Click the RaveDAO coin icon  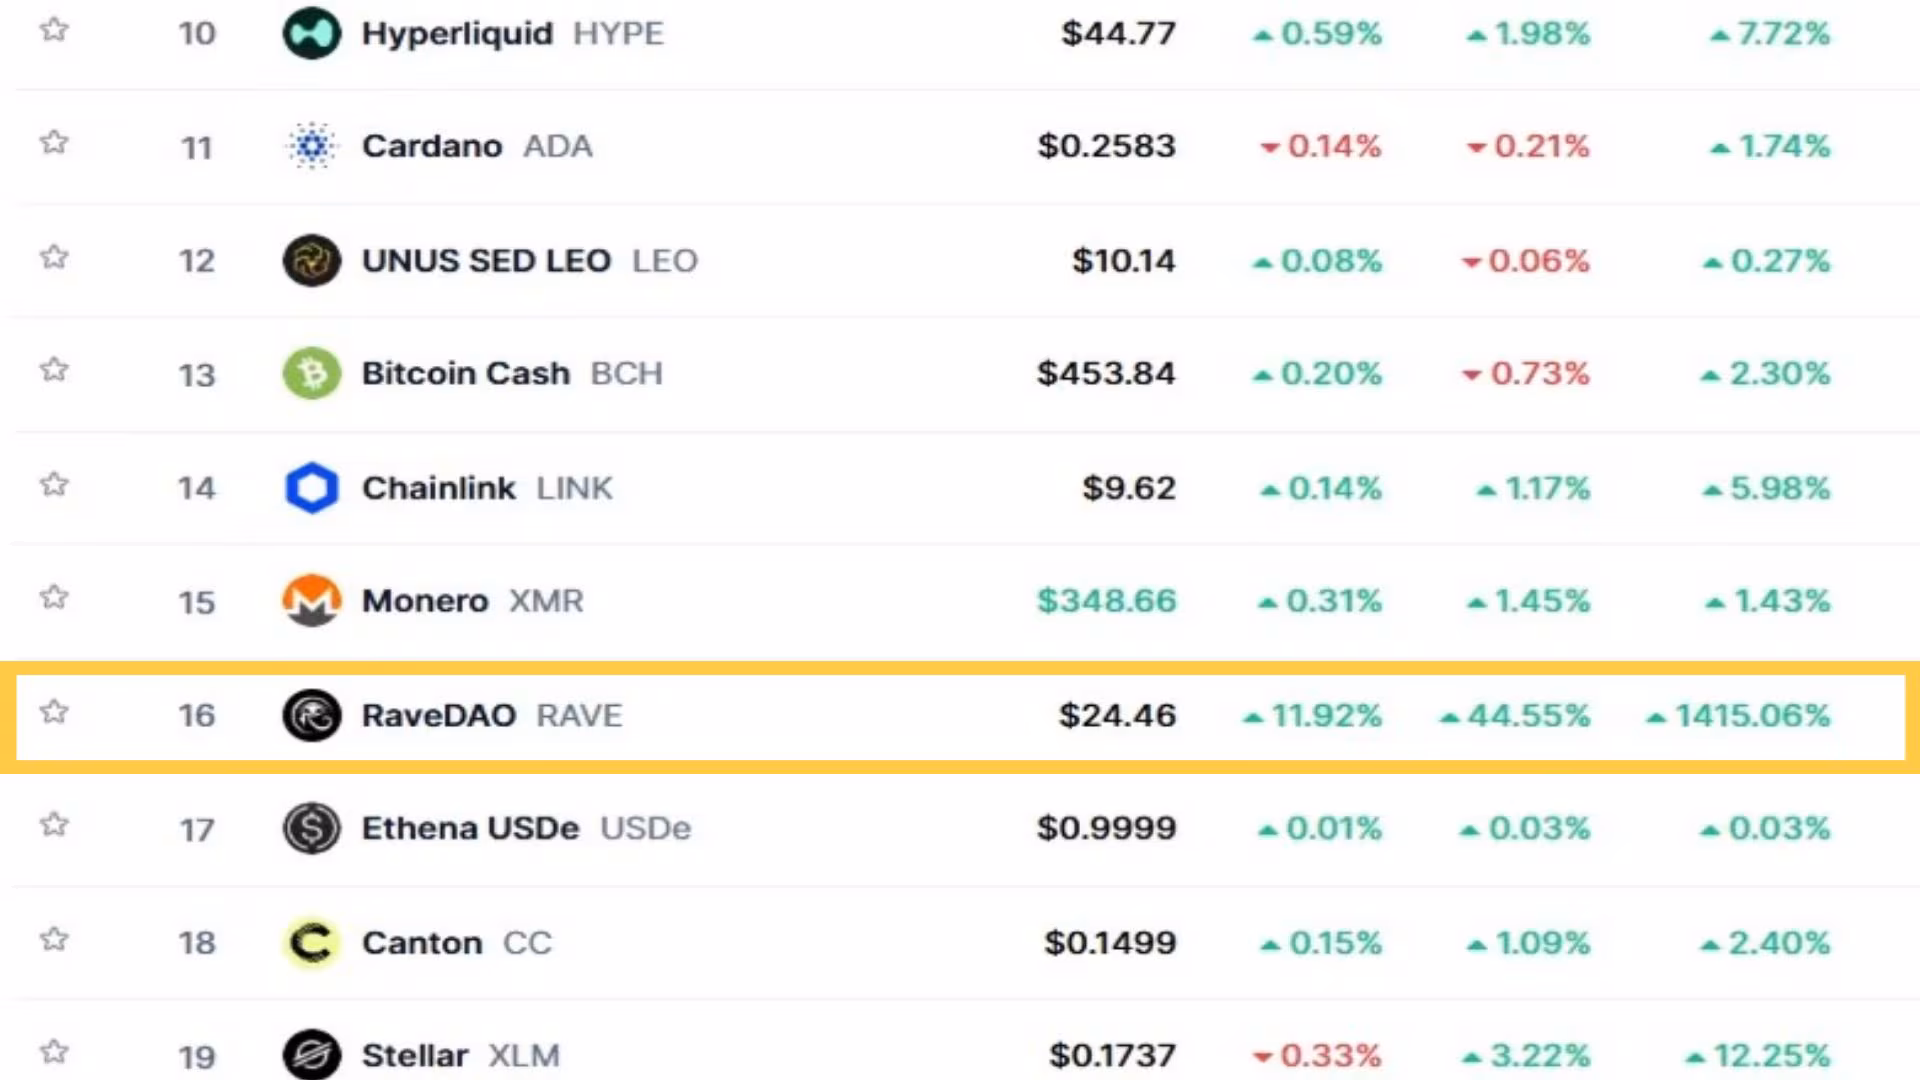click(312, 715)
